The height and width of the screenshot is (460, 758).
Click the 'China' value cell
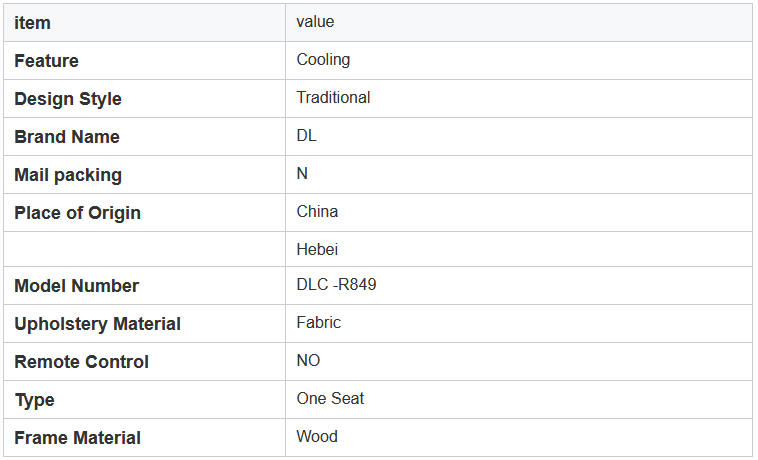(x=519, y=213)
